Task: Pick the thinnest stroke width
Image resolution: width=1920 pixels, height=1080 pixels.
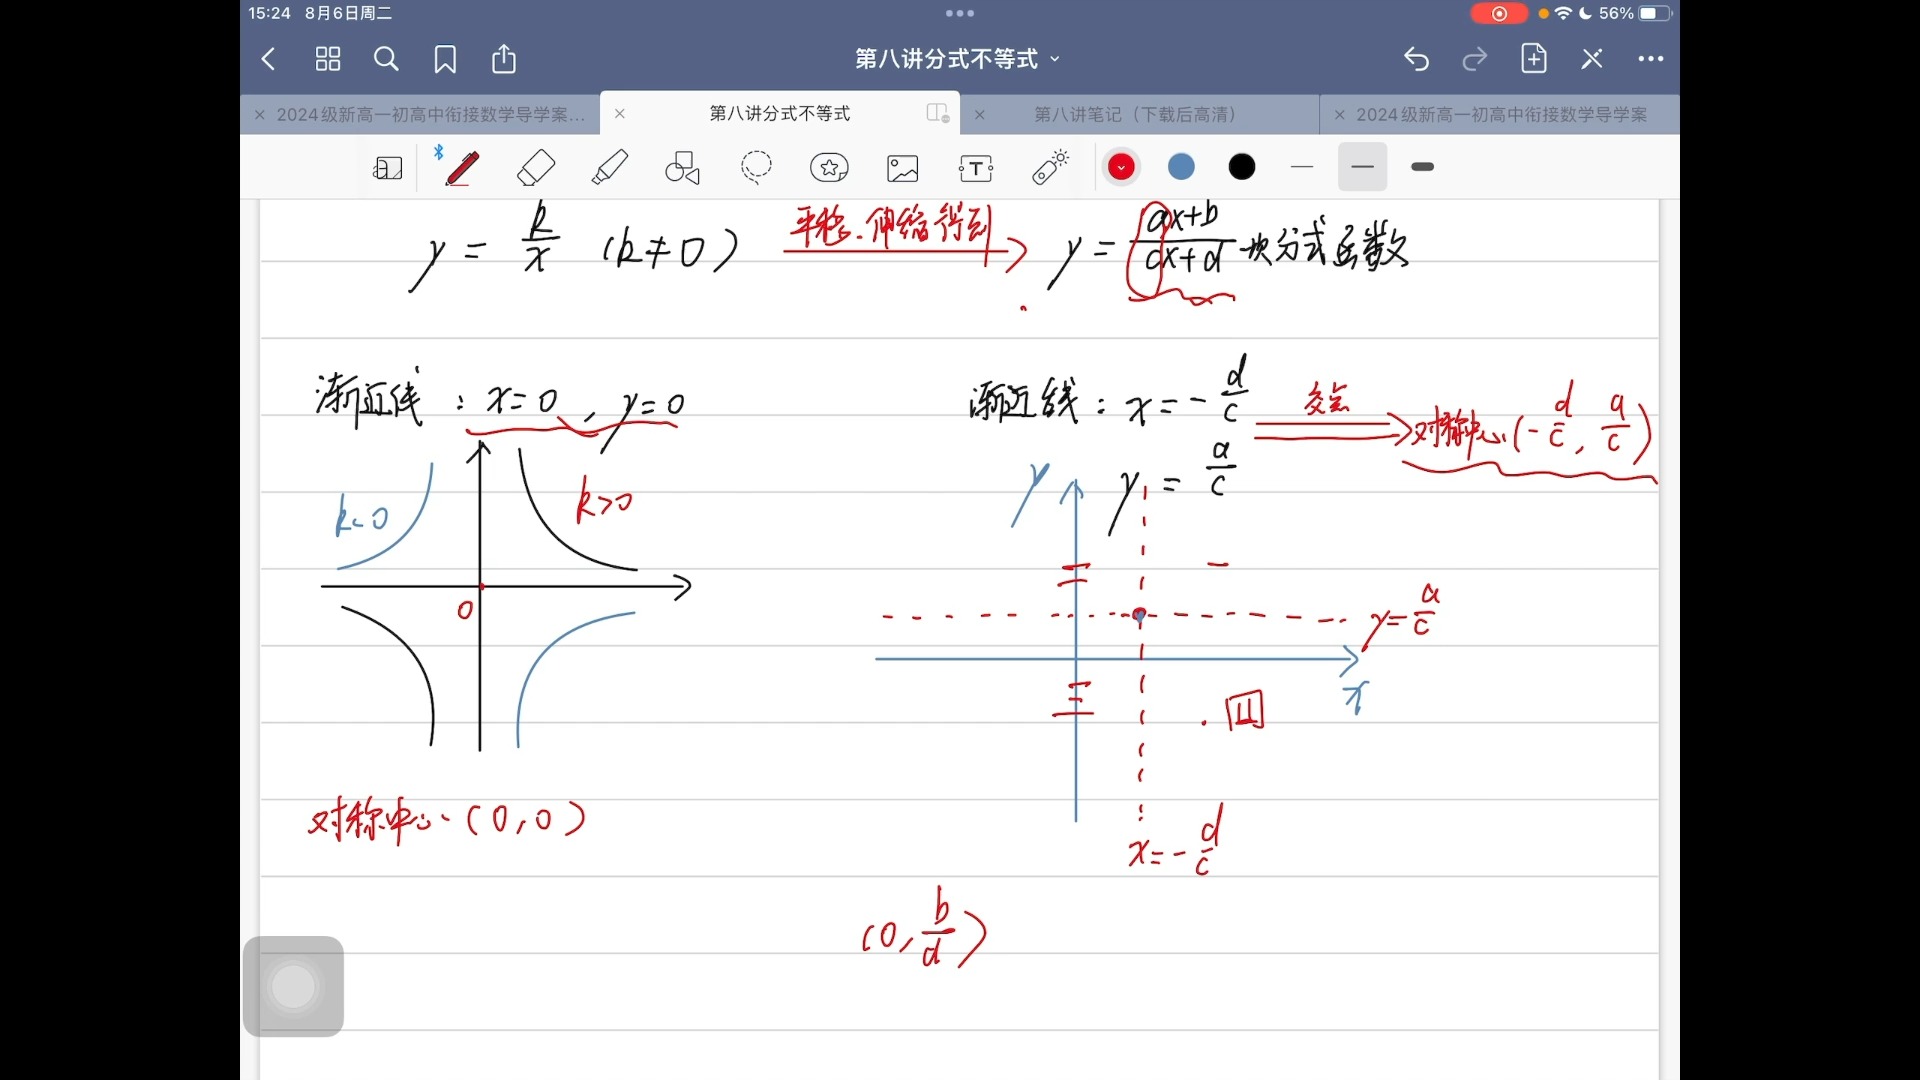Action: click(x=1302, y=167)
